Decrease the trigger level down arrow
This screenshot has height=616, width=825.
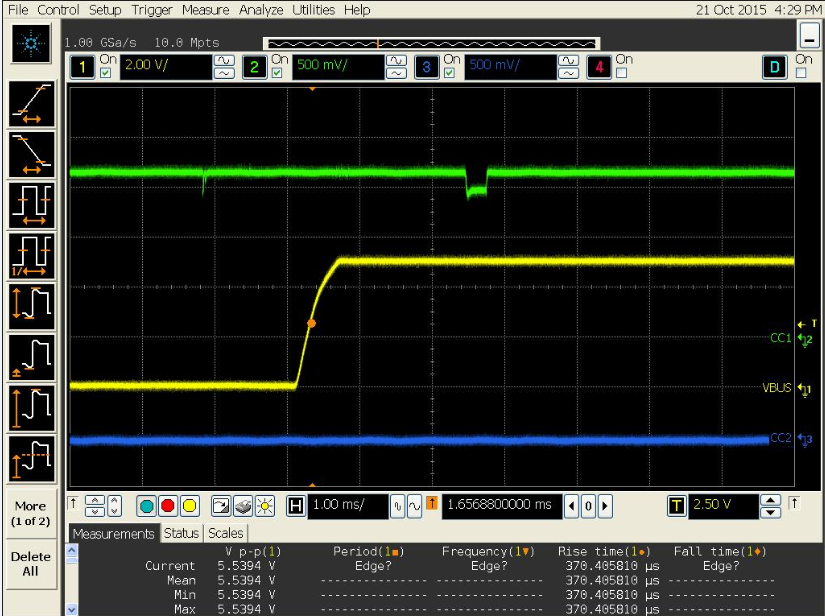tap(771, 512)
